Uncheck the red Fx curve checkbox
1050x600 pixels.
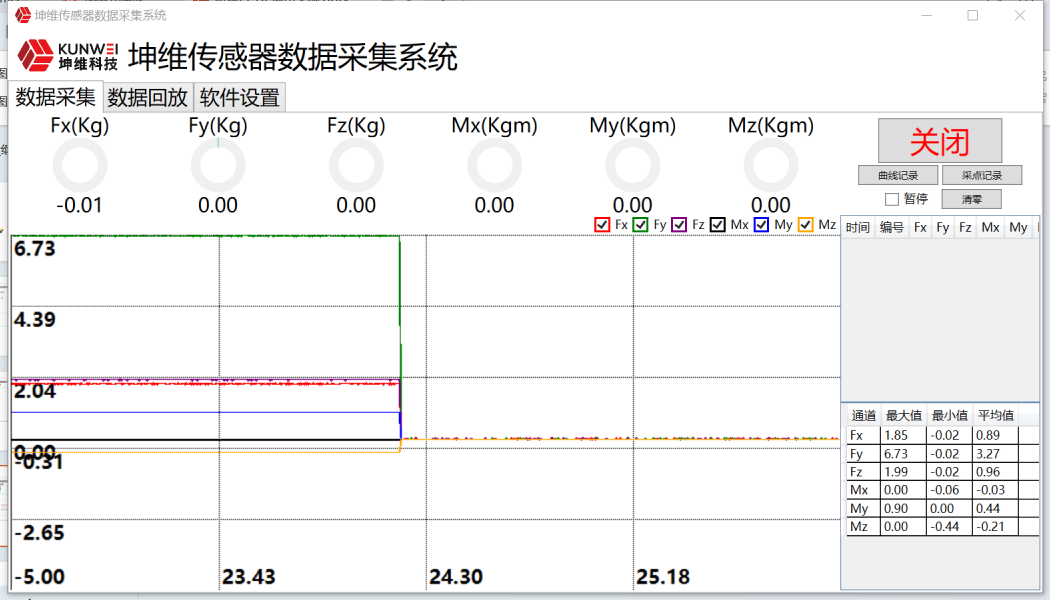tap(602, 225)
